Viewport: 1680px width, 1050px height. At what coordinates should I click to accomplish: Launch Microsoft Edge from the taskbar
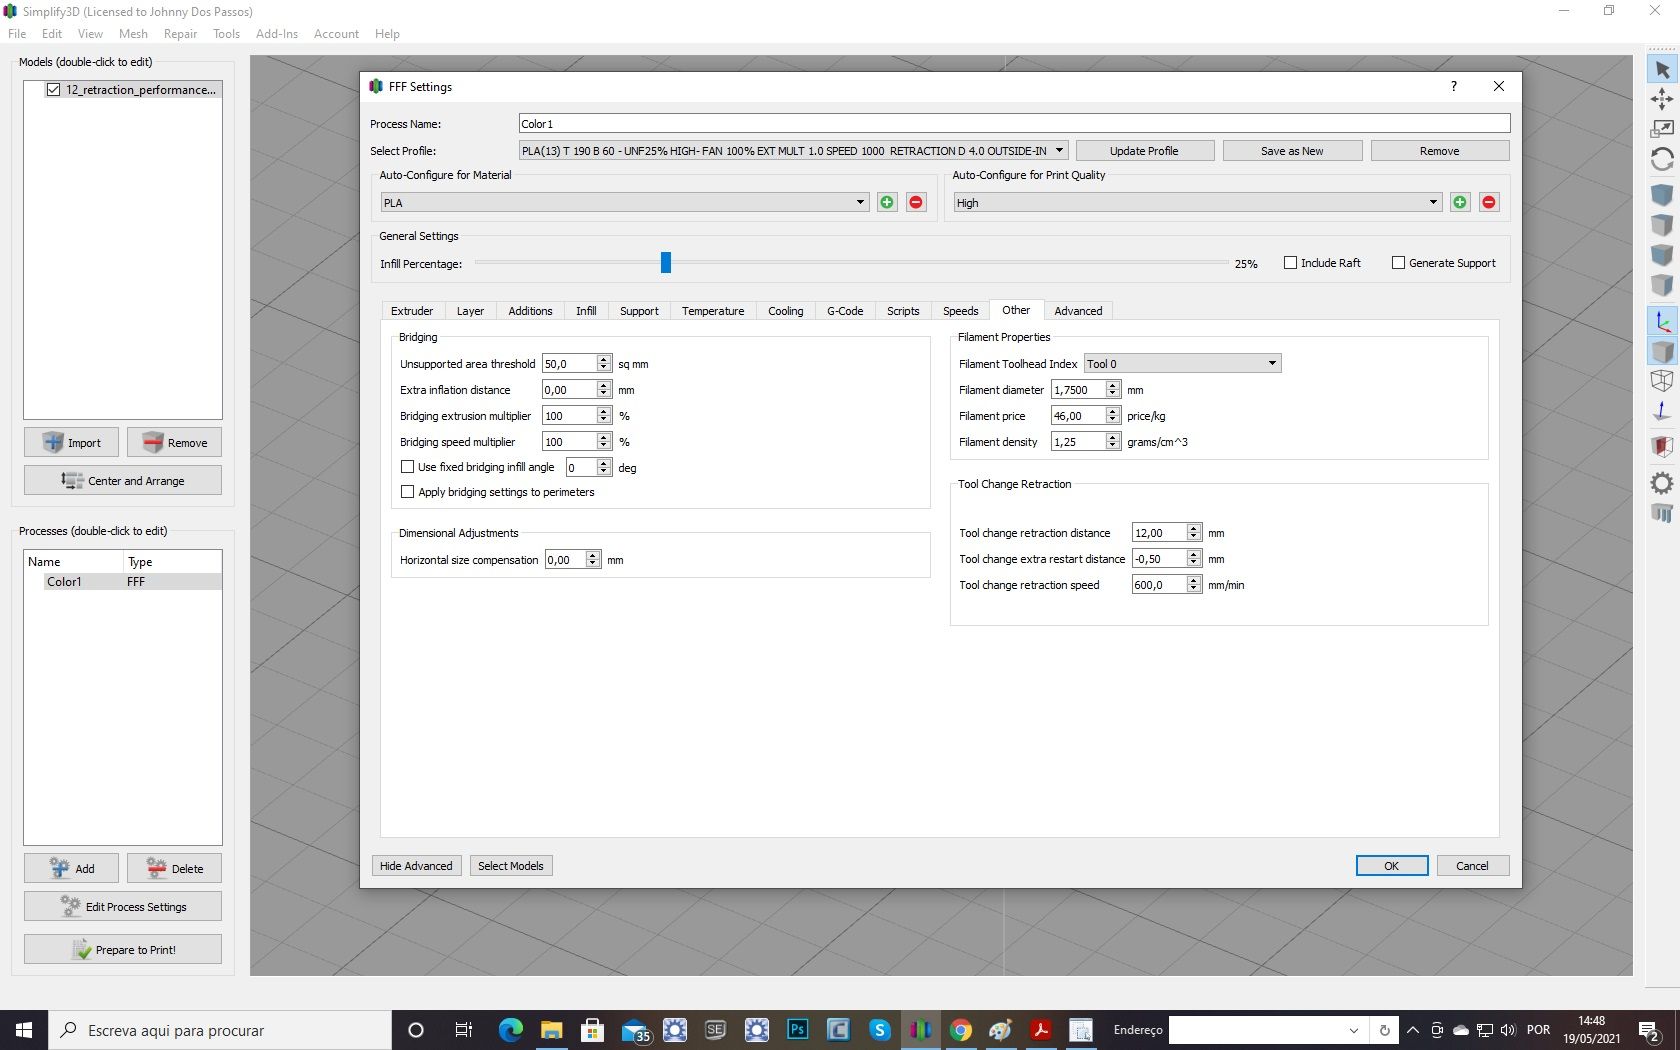point(511,1029)
